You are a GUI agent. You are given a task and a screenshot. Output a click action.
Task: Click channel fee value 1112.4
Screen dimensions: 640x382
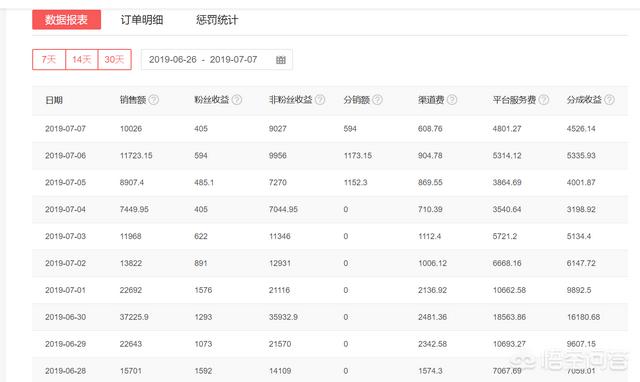(x=430, y=236)
